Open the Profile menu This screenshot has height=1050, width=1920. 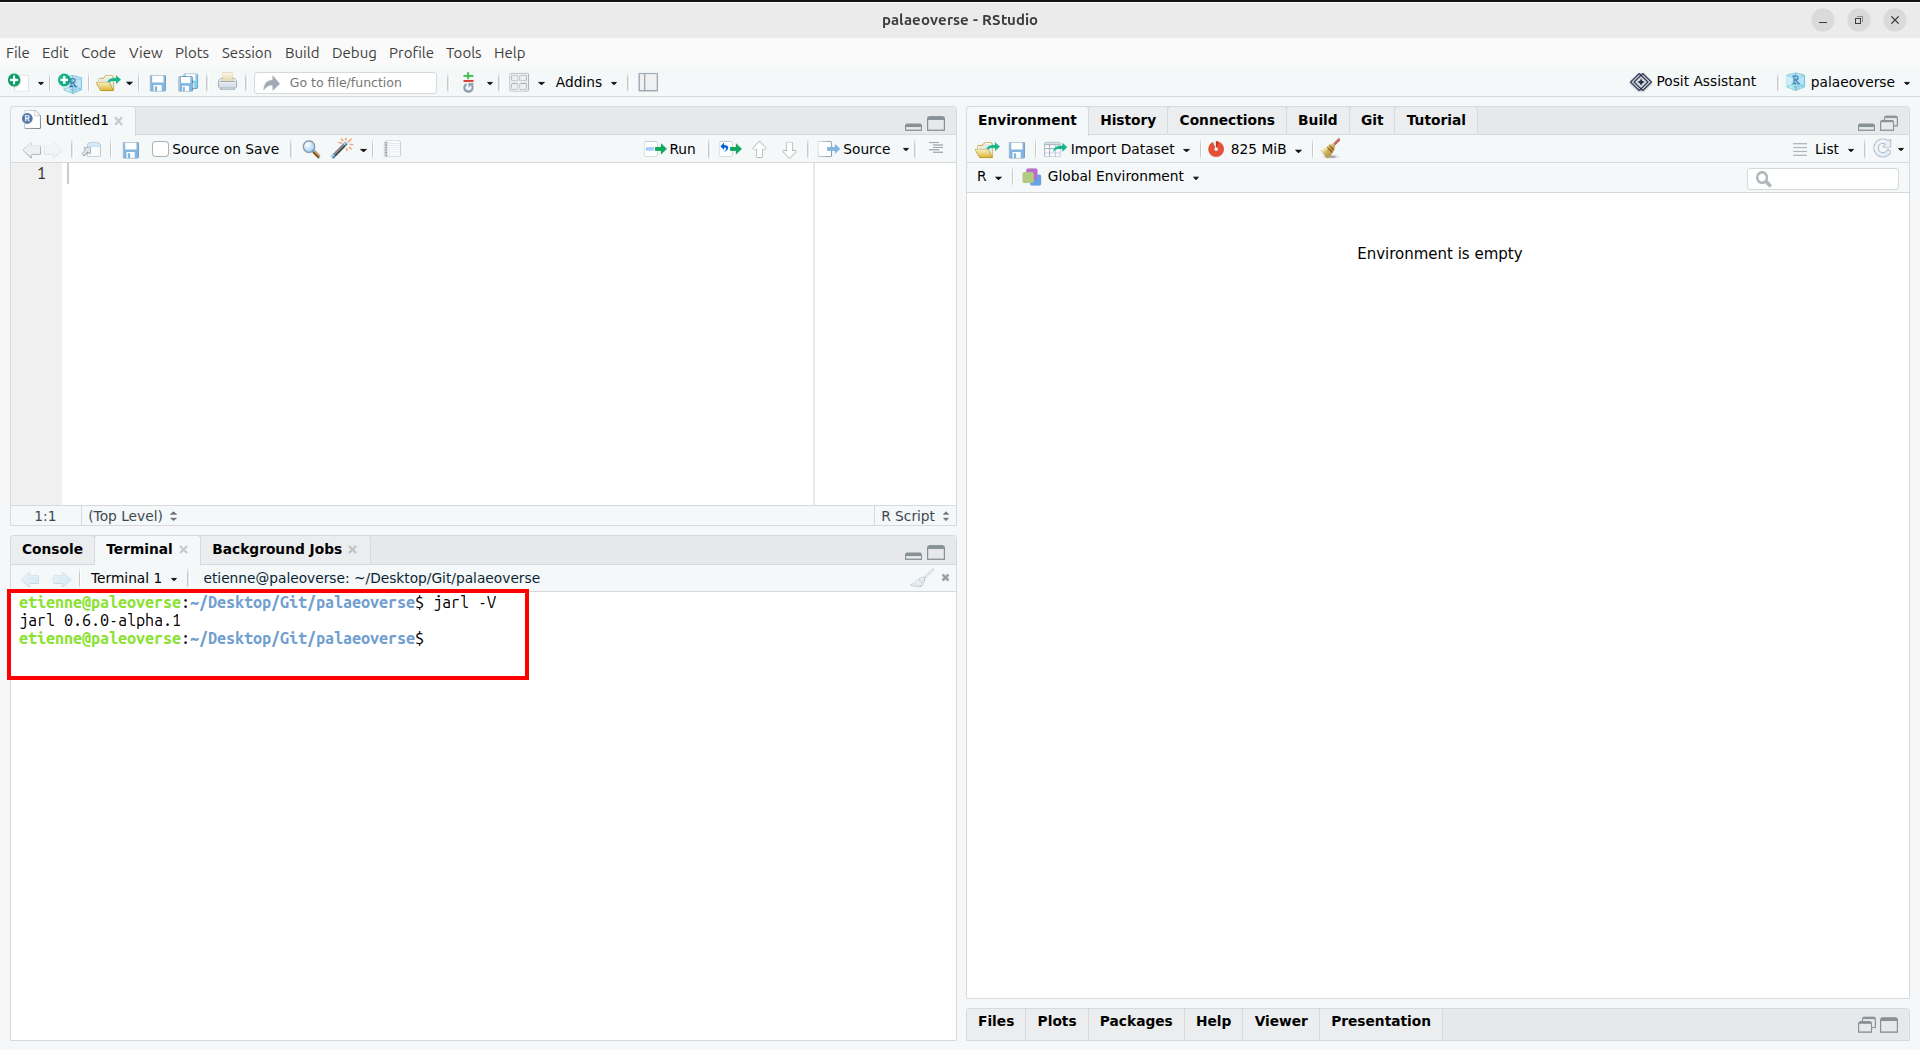point(411,53)
